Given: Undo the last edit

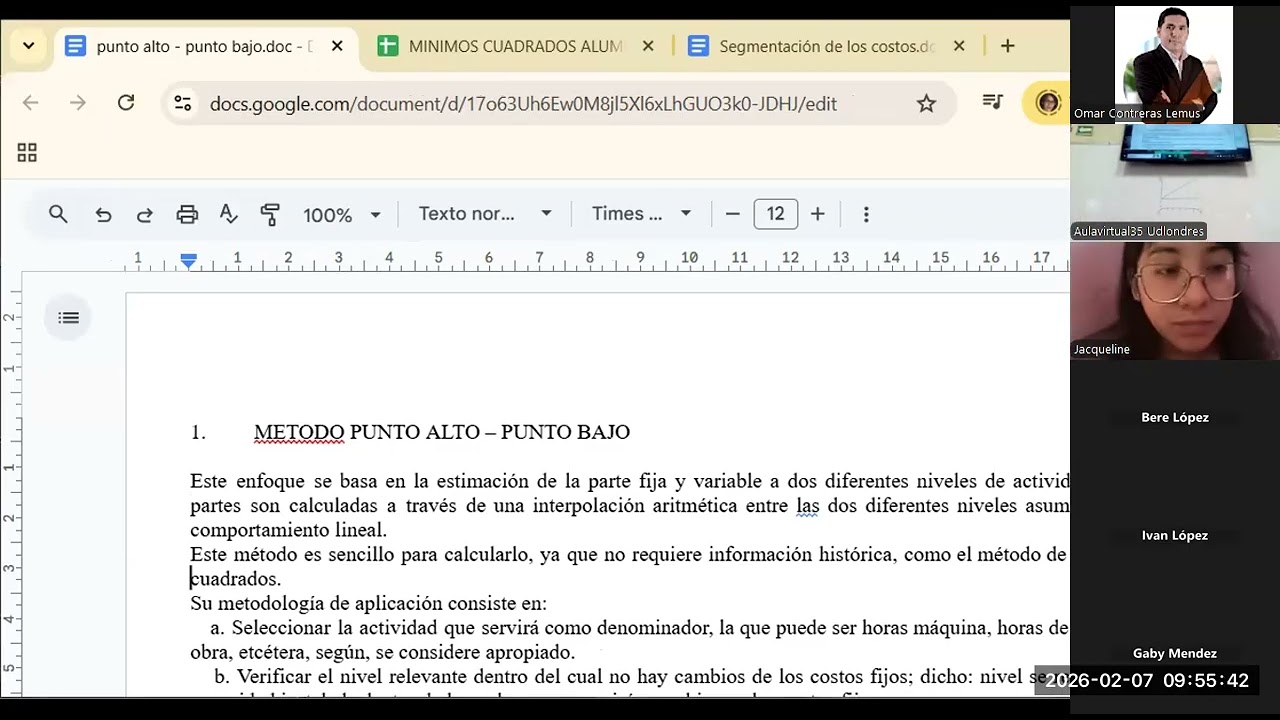Looking at the screenshot, I should pos(103,214).
